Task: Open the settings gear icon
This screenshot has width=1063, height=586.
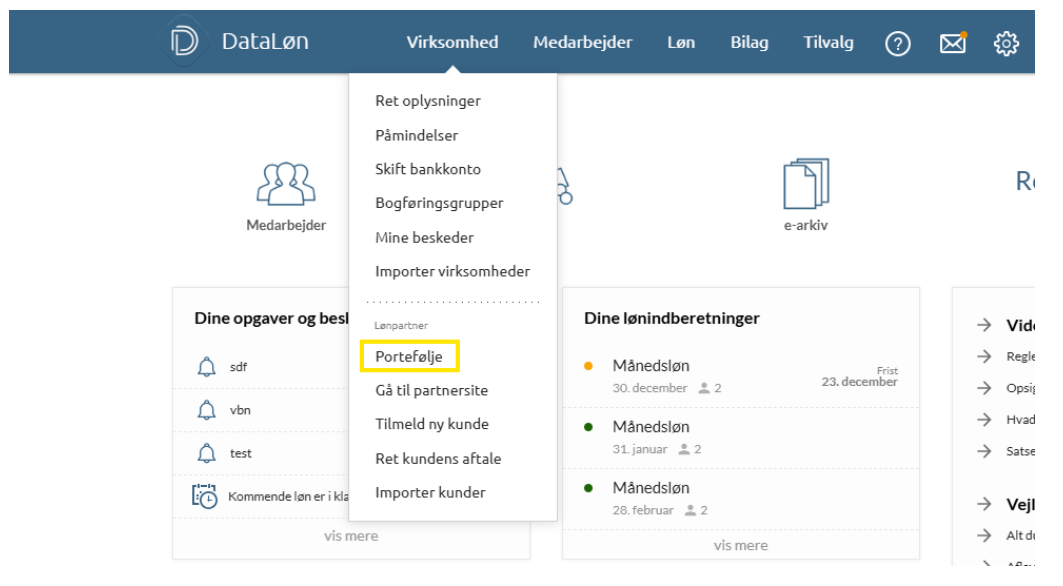Action: tap(1005, 43)
